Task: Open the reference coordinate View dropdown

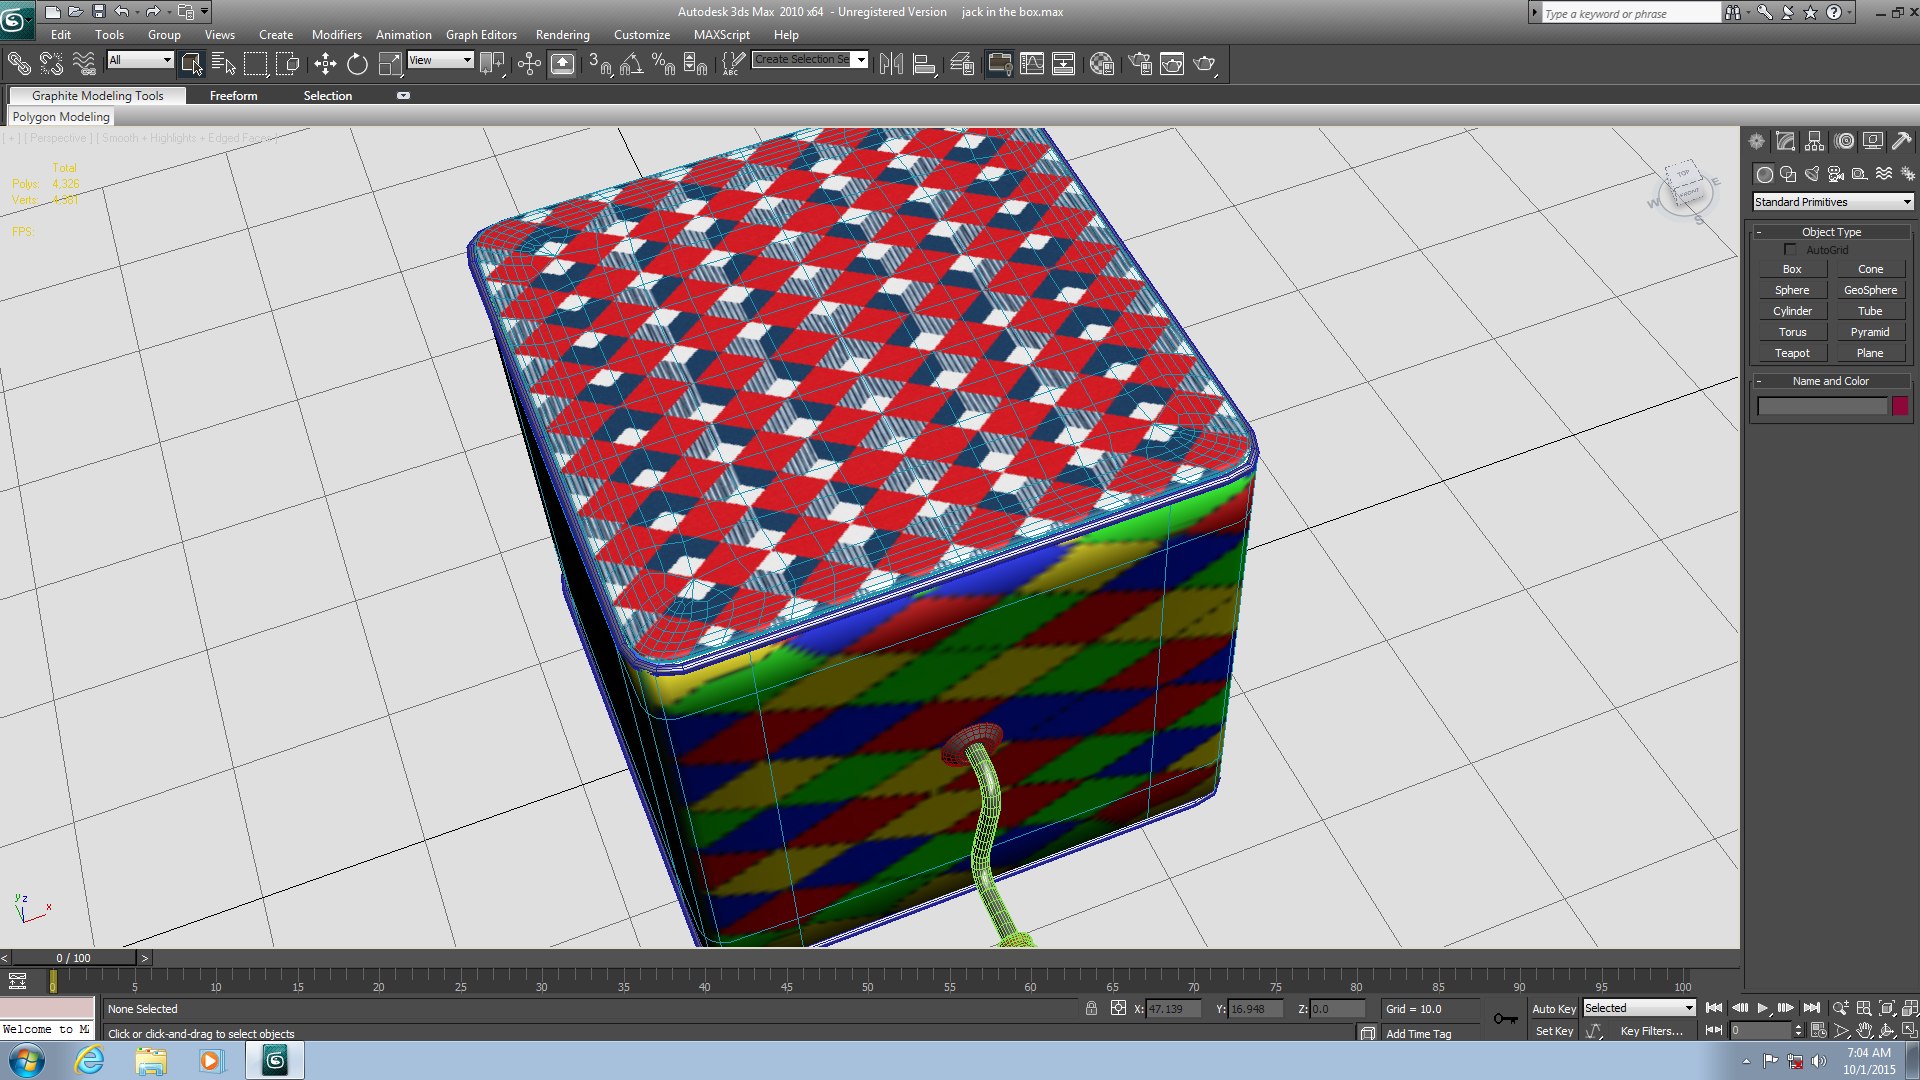Action: (440, 60)
